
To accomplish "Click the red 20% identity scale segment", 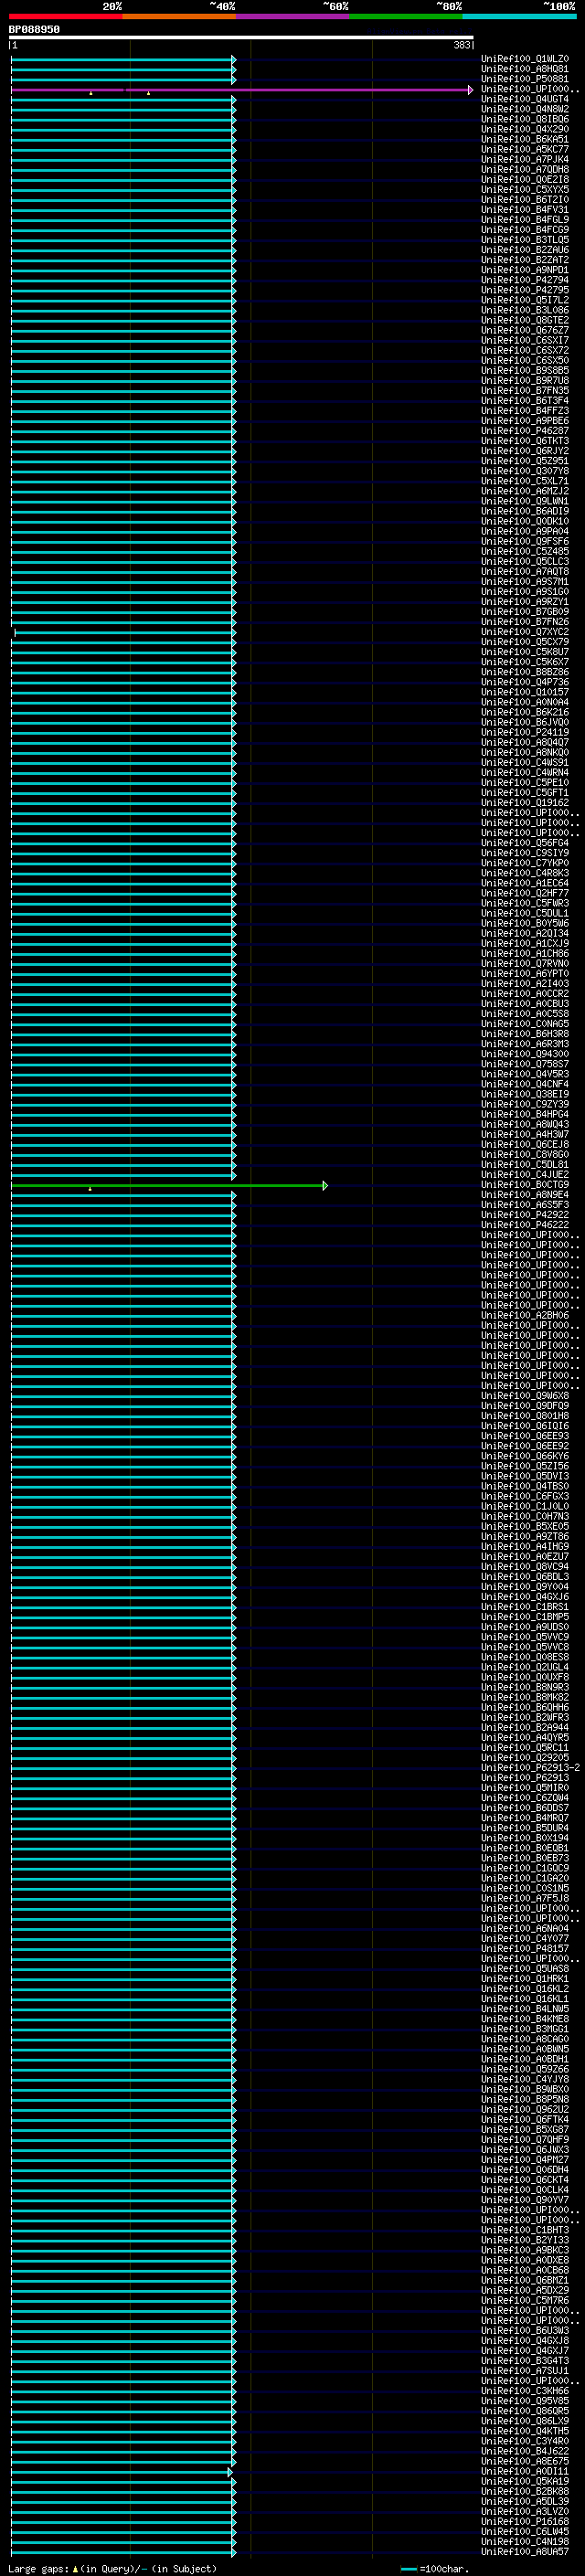I will click(x=66, y=16).
